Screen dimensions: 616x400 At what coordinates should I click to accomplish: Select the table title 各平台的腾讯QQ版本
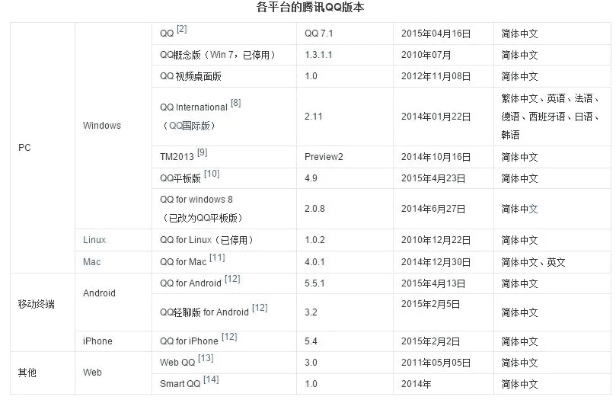point(310,7)
